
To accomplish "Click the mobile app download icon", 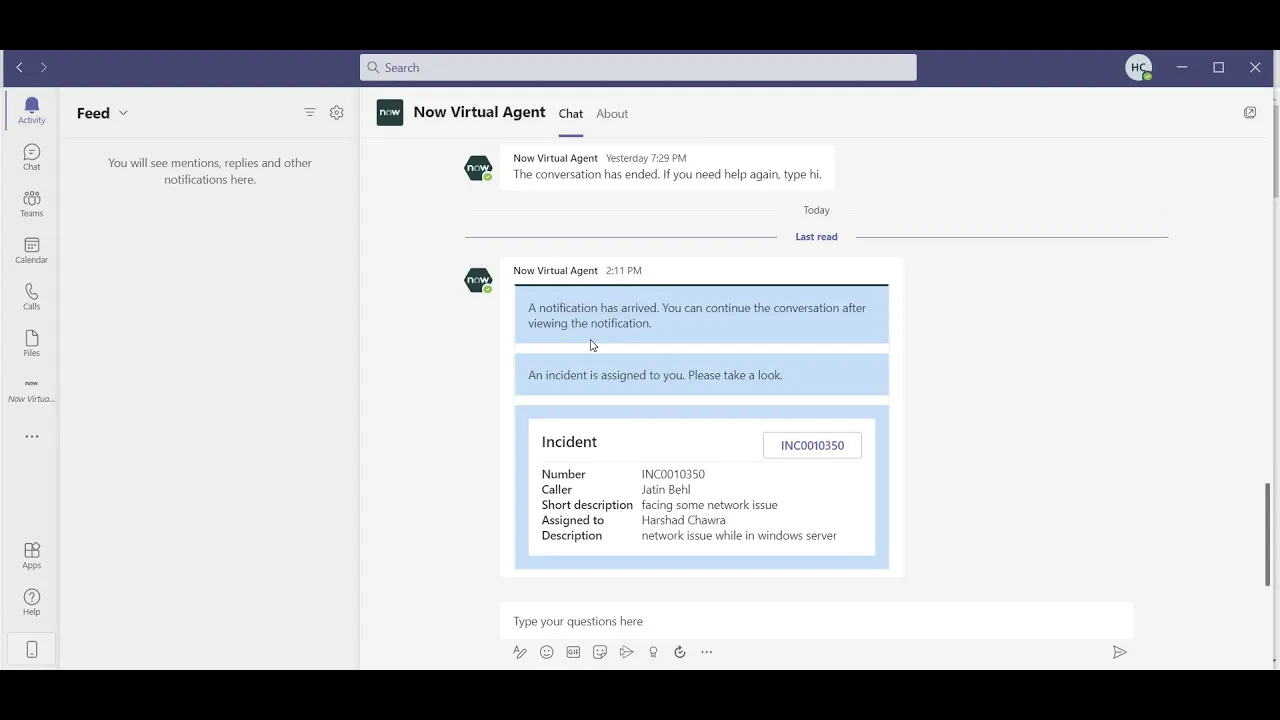I will click(31, 650).
